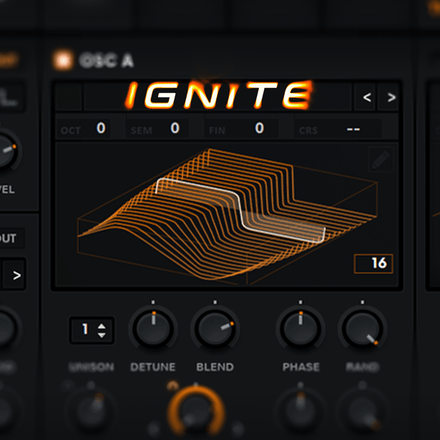440x440 pixels.
Task: Click the PHASE label
Action: click(301, 367)
